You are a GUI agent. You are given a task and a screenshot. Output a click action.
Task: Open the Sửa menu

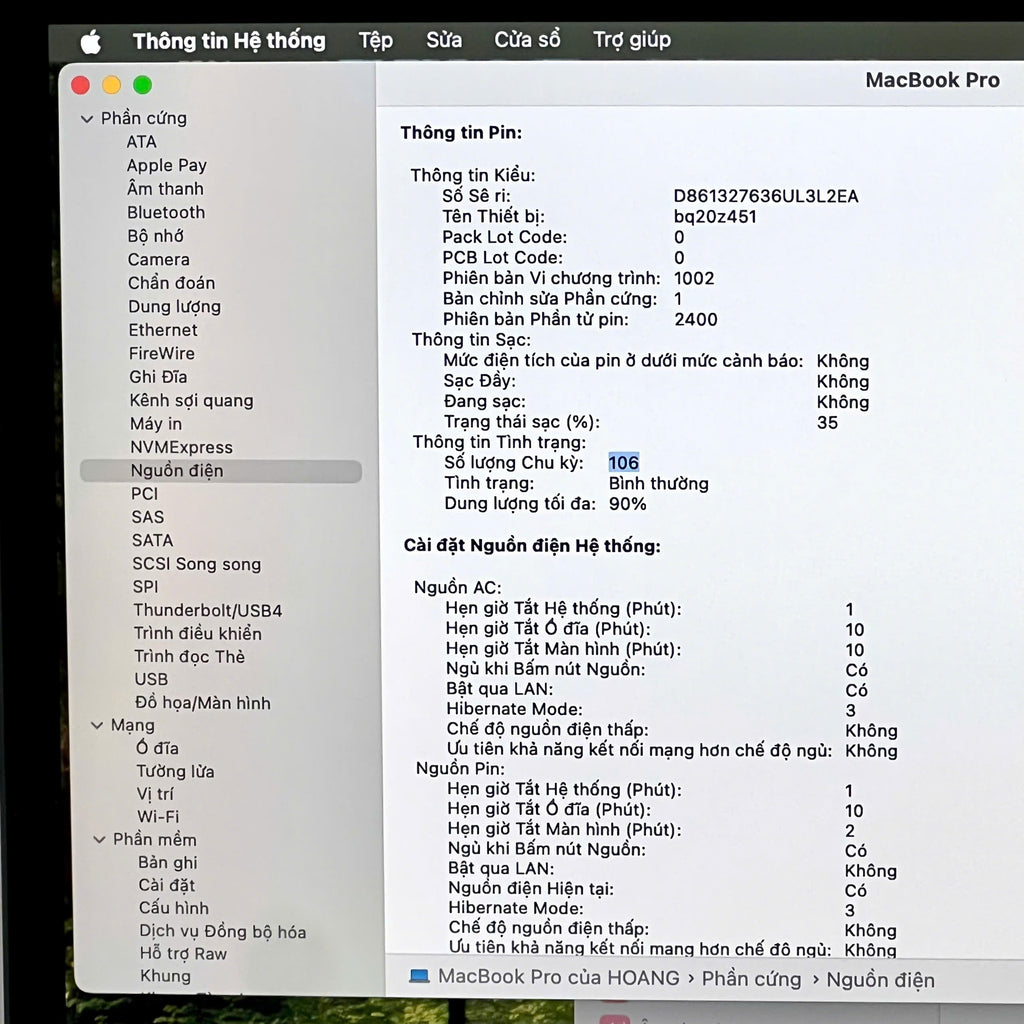click(x=444, y=40)
